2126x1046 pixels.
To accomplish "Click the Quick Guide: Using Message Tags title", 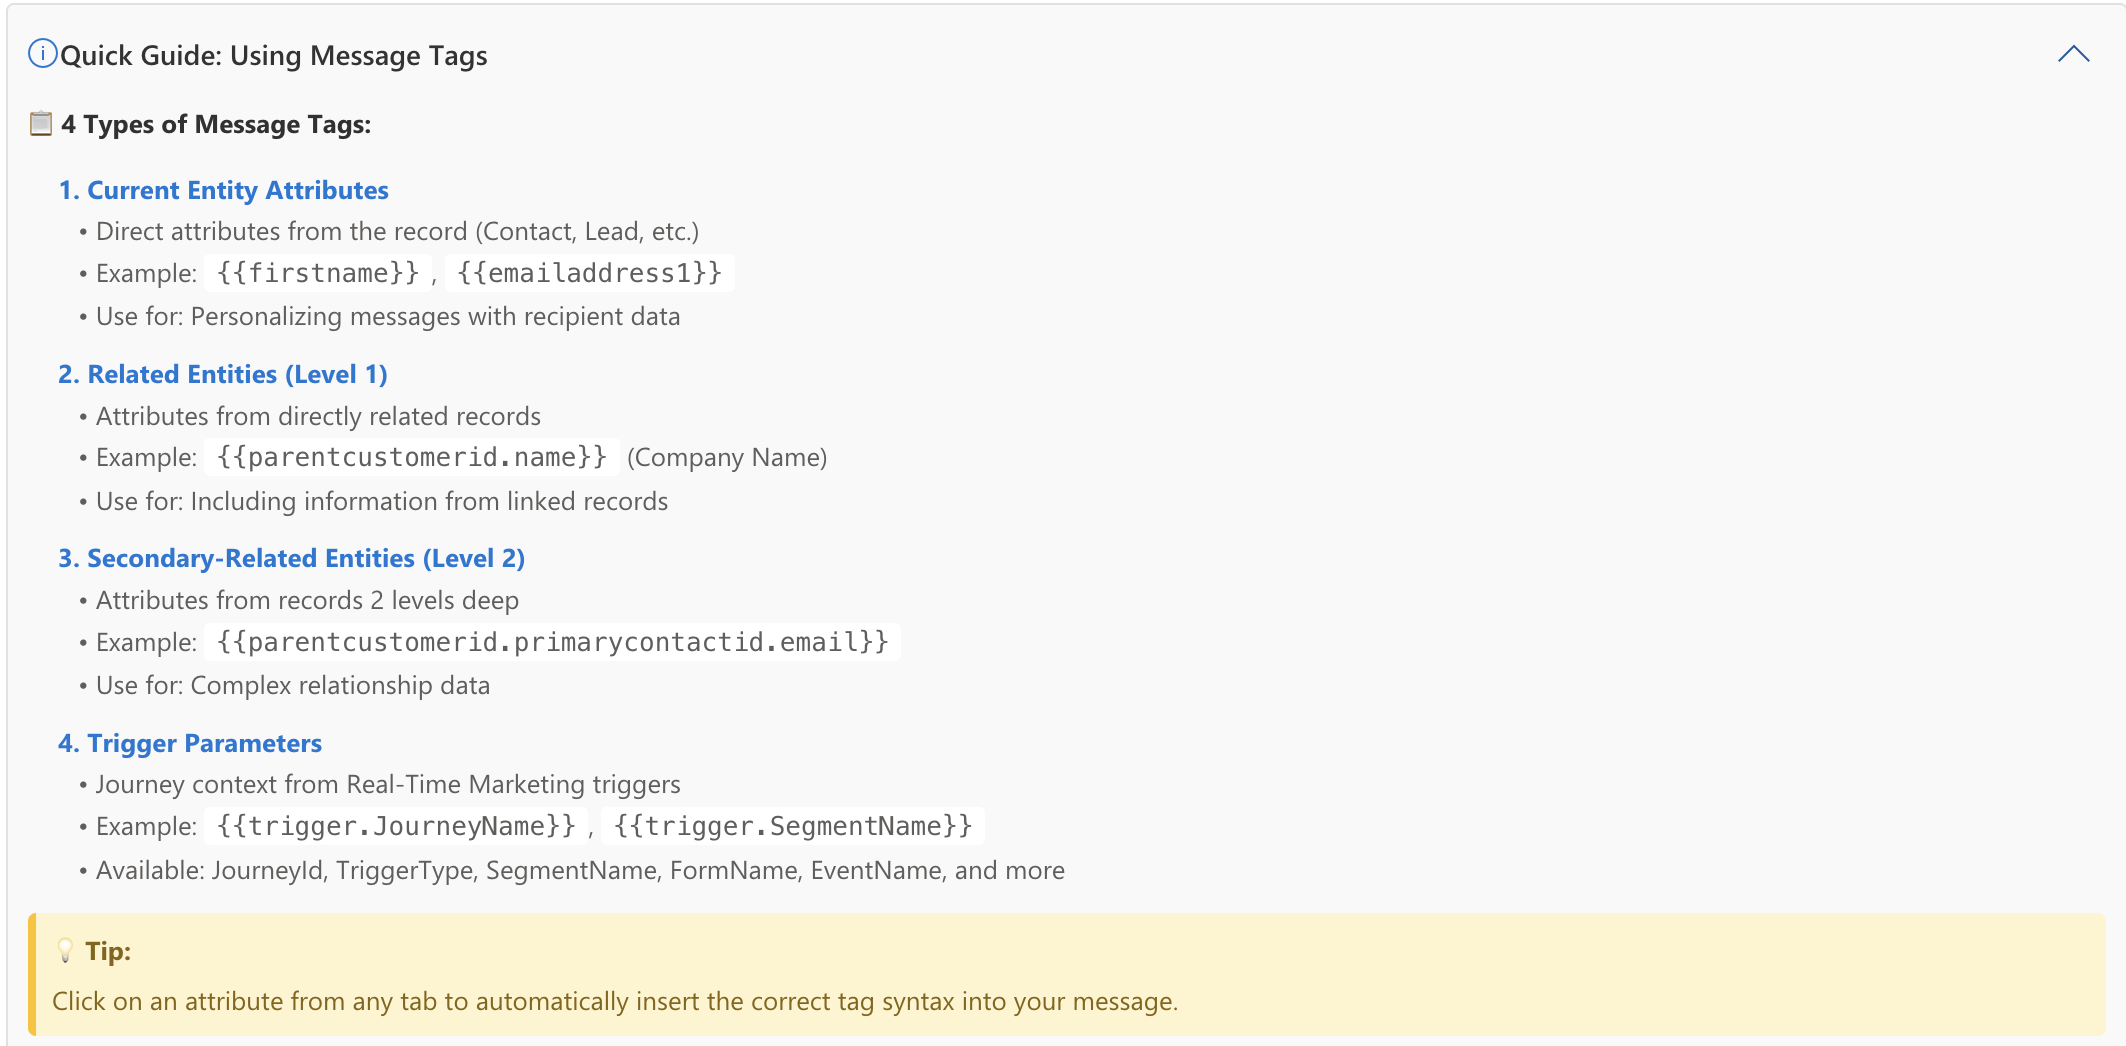I will [274, 56].
